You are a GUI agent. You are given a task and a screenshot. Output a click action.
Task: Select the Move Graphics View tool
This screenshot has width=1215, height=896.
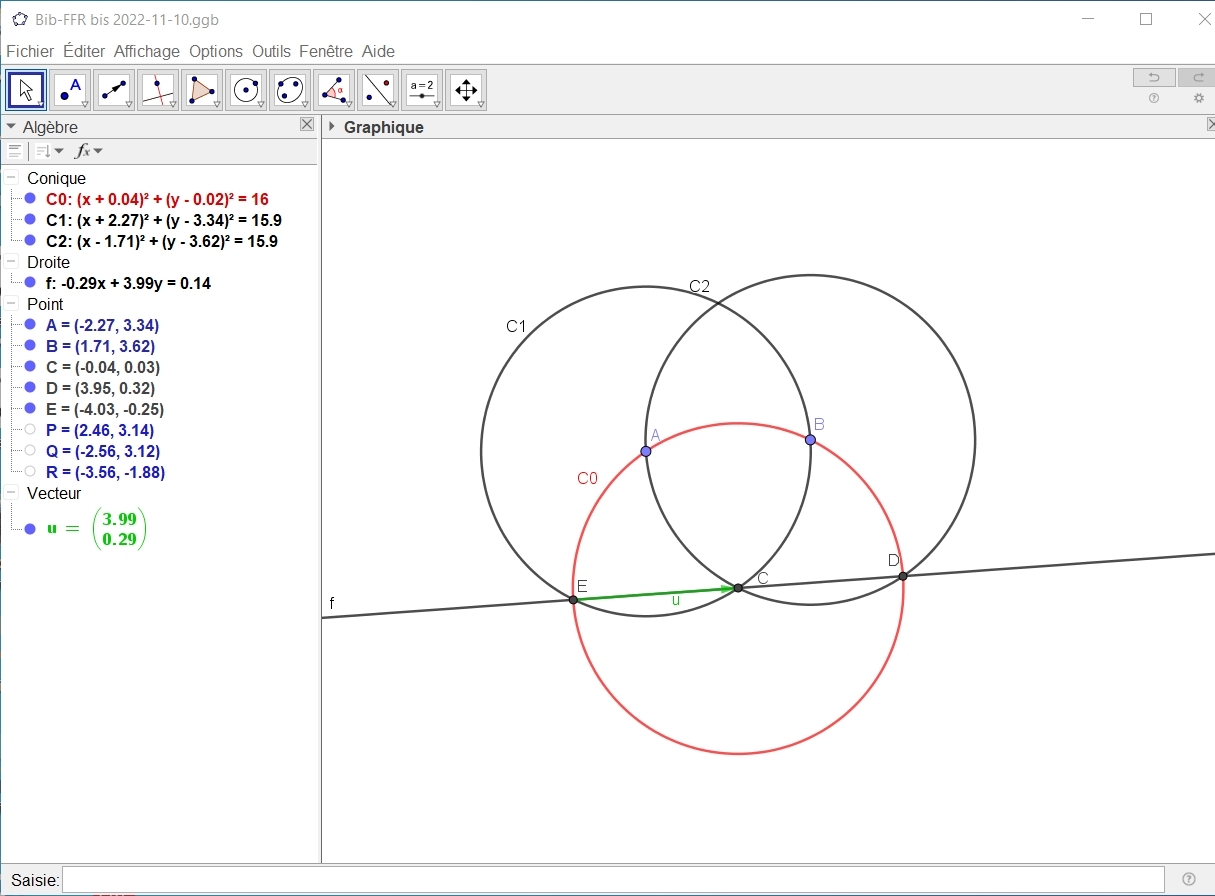point(466,90)
